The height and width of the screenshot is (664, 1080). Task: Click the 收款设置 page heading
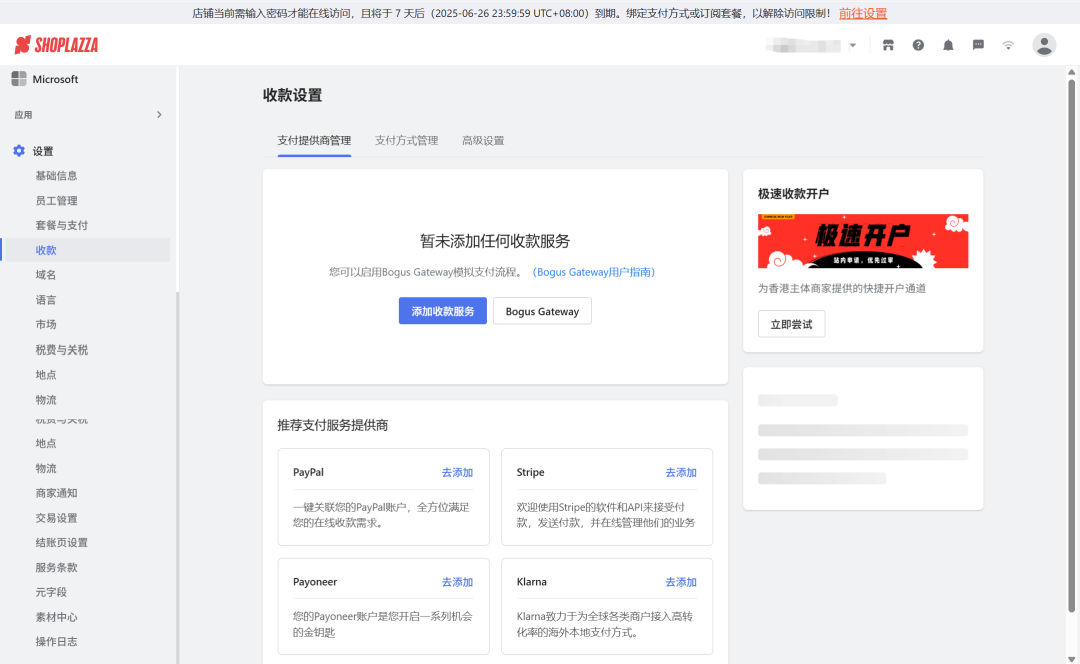point(292,95)
